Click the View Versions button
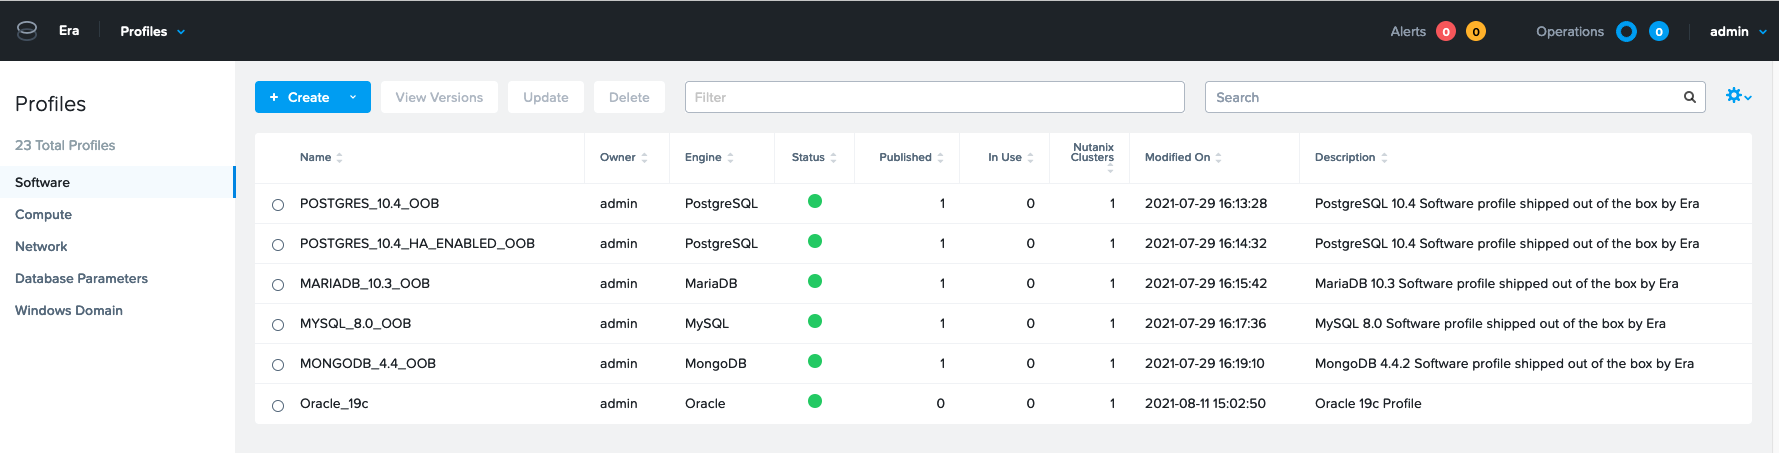This screenshot has width=1779, height=453. tap(439, 97)
